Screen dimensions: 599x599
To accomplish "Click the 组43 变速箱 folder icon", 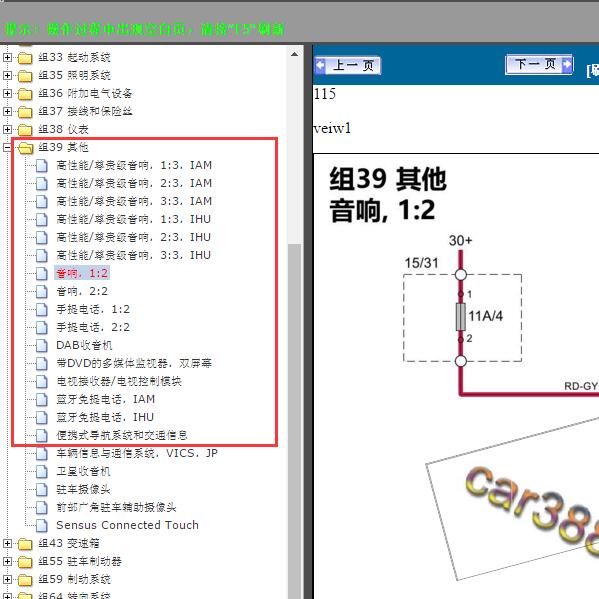I will click(x=25, y=543).
